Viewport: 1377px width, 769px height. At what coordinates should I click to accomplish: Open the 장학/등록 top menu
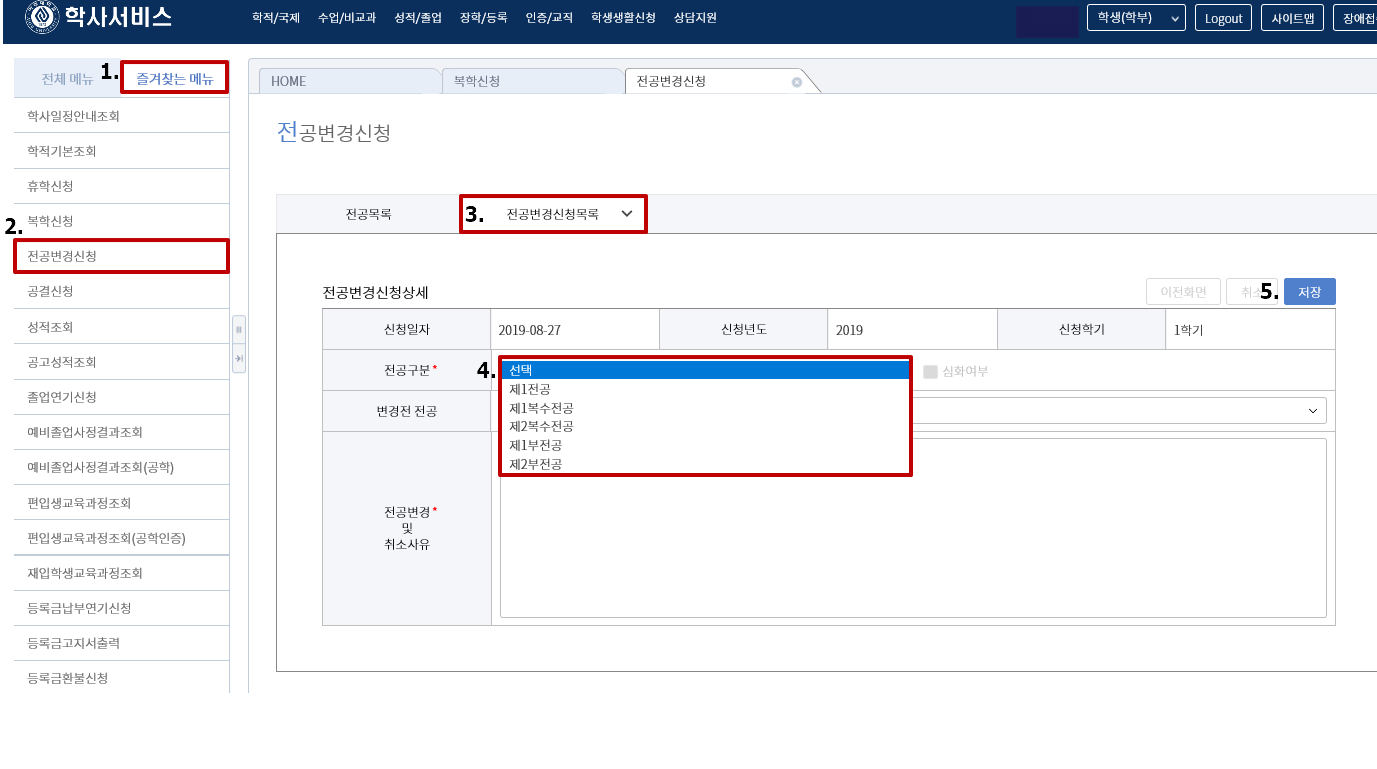click(484, 18)
